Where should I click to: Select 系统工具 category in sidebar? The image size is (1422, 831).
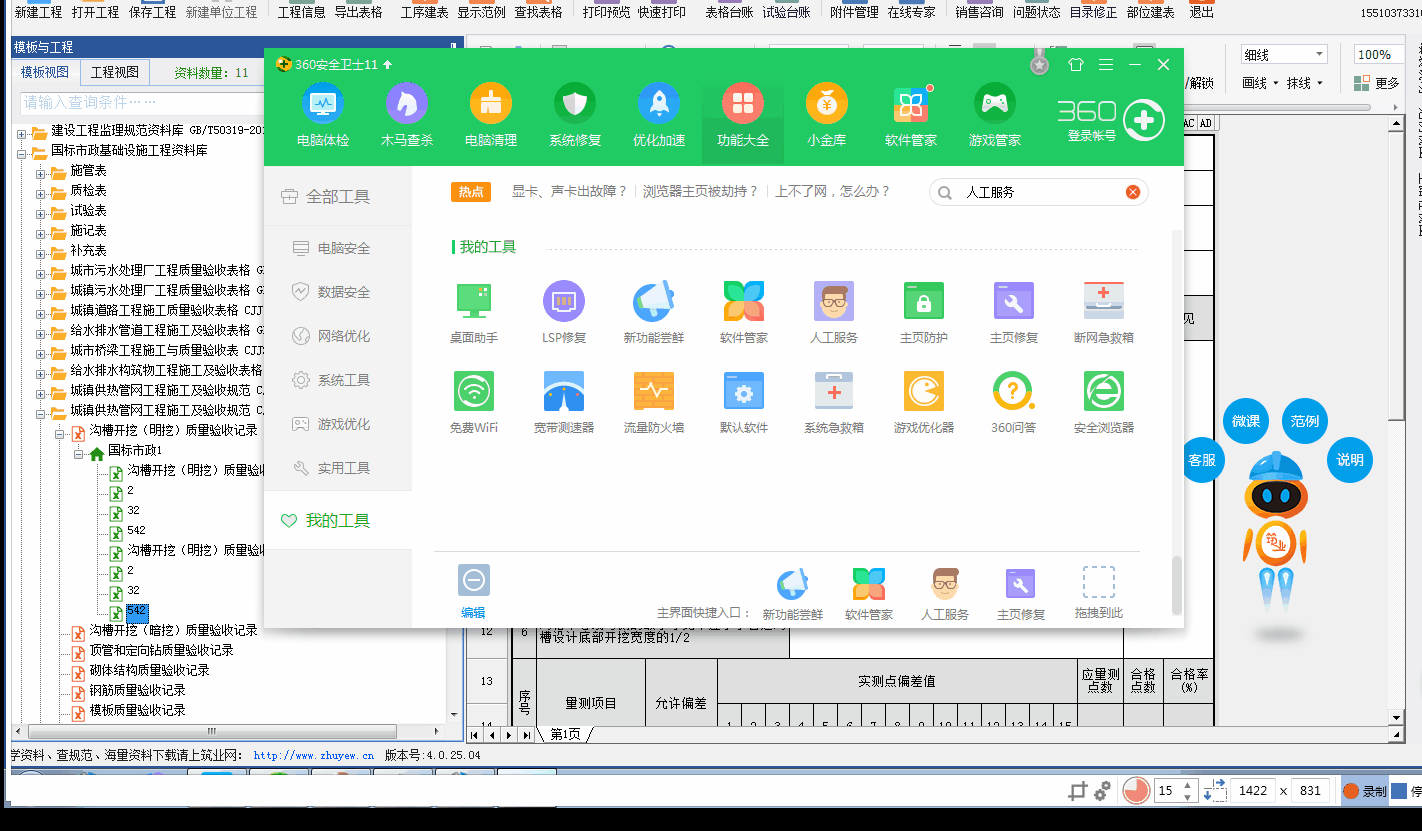coord(343,380)
